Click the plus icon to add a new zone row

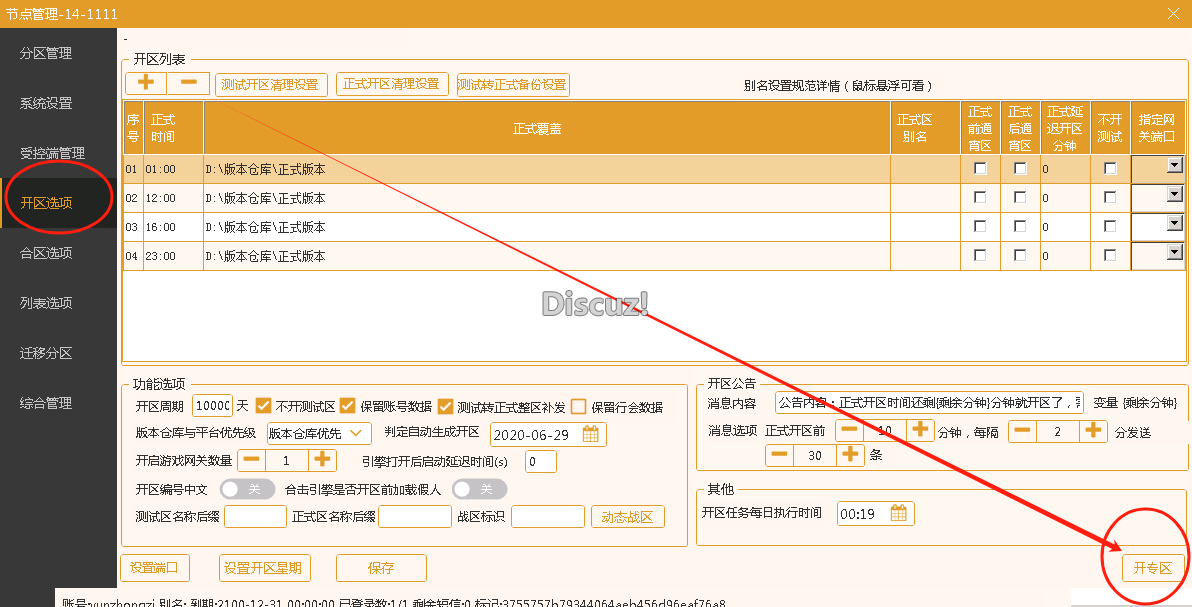click(144, 82)
